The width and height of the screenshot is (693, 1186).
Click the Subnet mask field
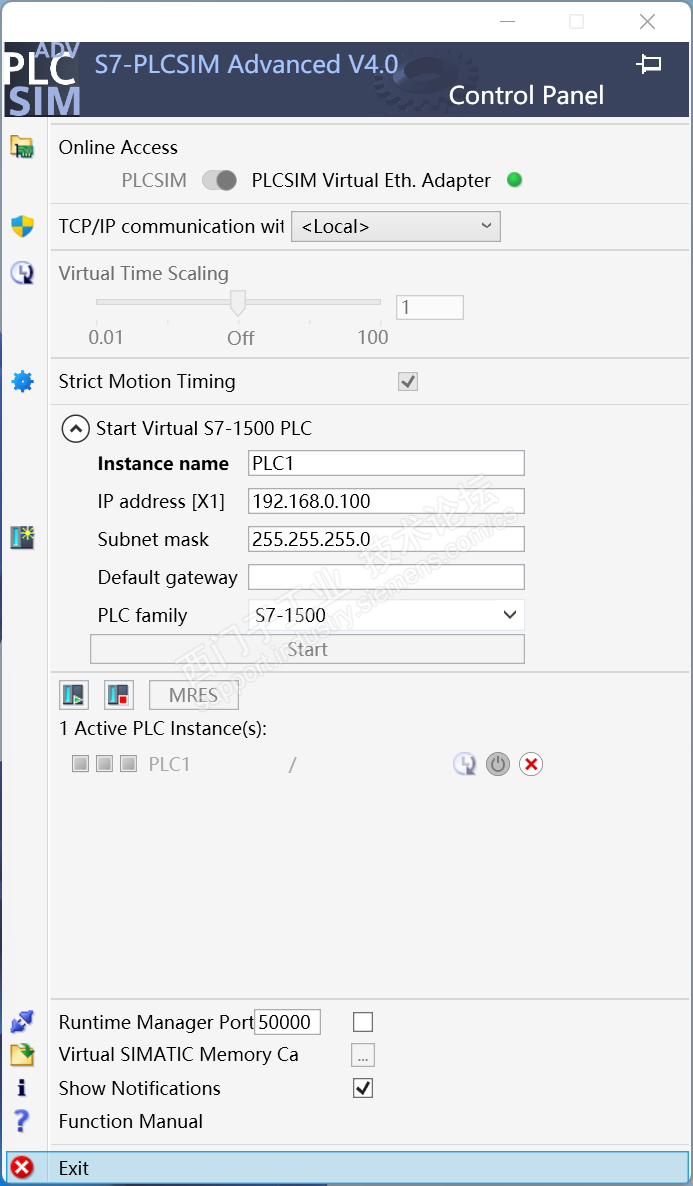(x=386, y=539)
